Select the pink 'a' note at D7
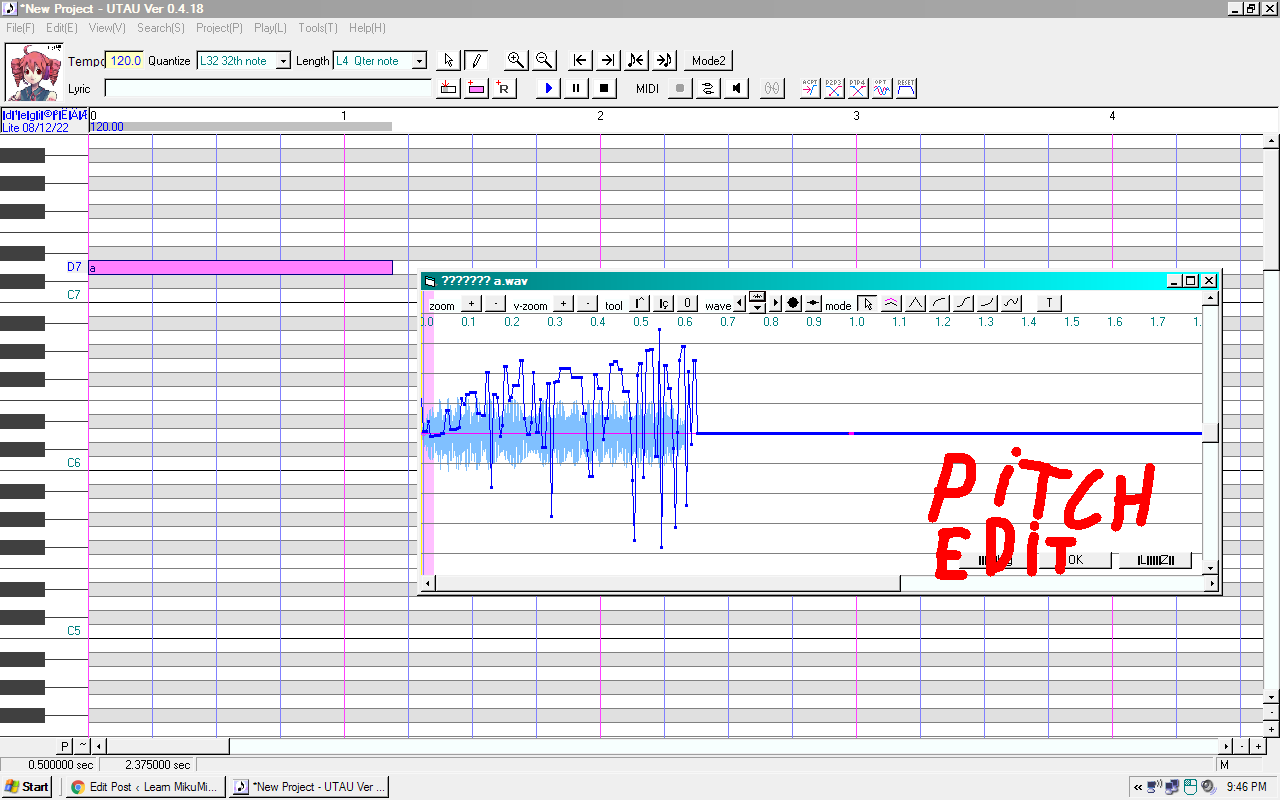The image size is (1280, 800). click(240, 267)
